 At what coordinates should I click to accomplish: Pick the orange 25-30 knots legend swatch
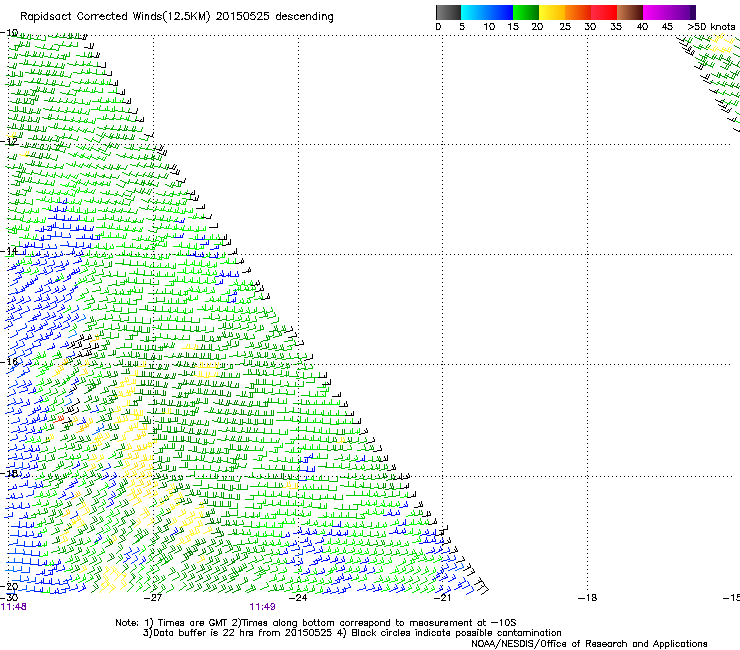(x=578, y=12)
